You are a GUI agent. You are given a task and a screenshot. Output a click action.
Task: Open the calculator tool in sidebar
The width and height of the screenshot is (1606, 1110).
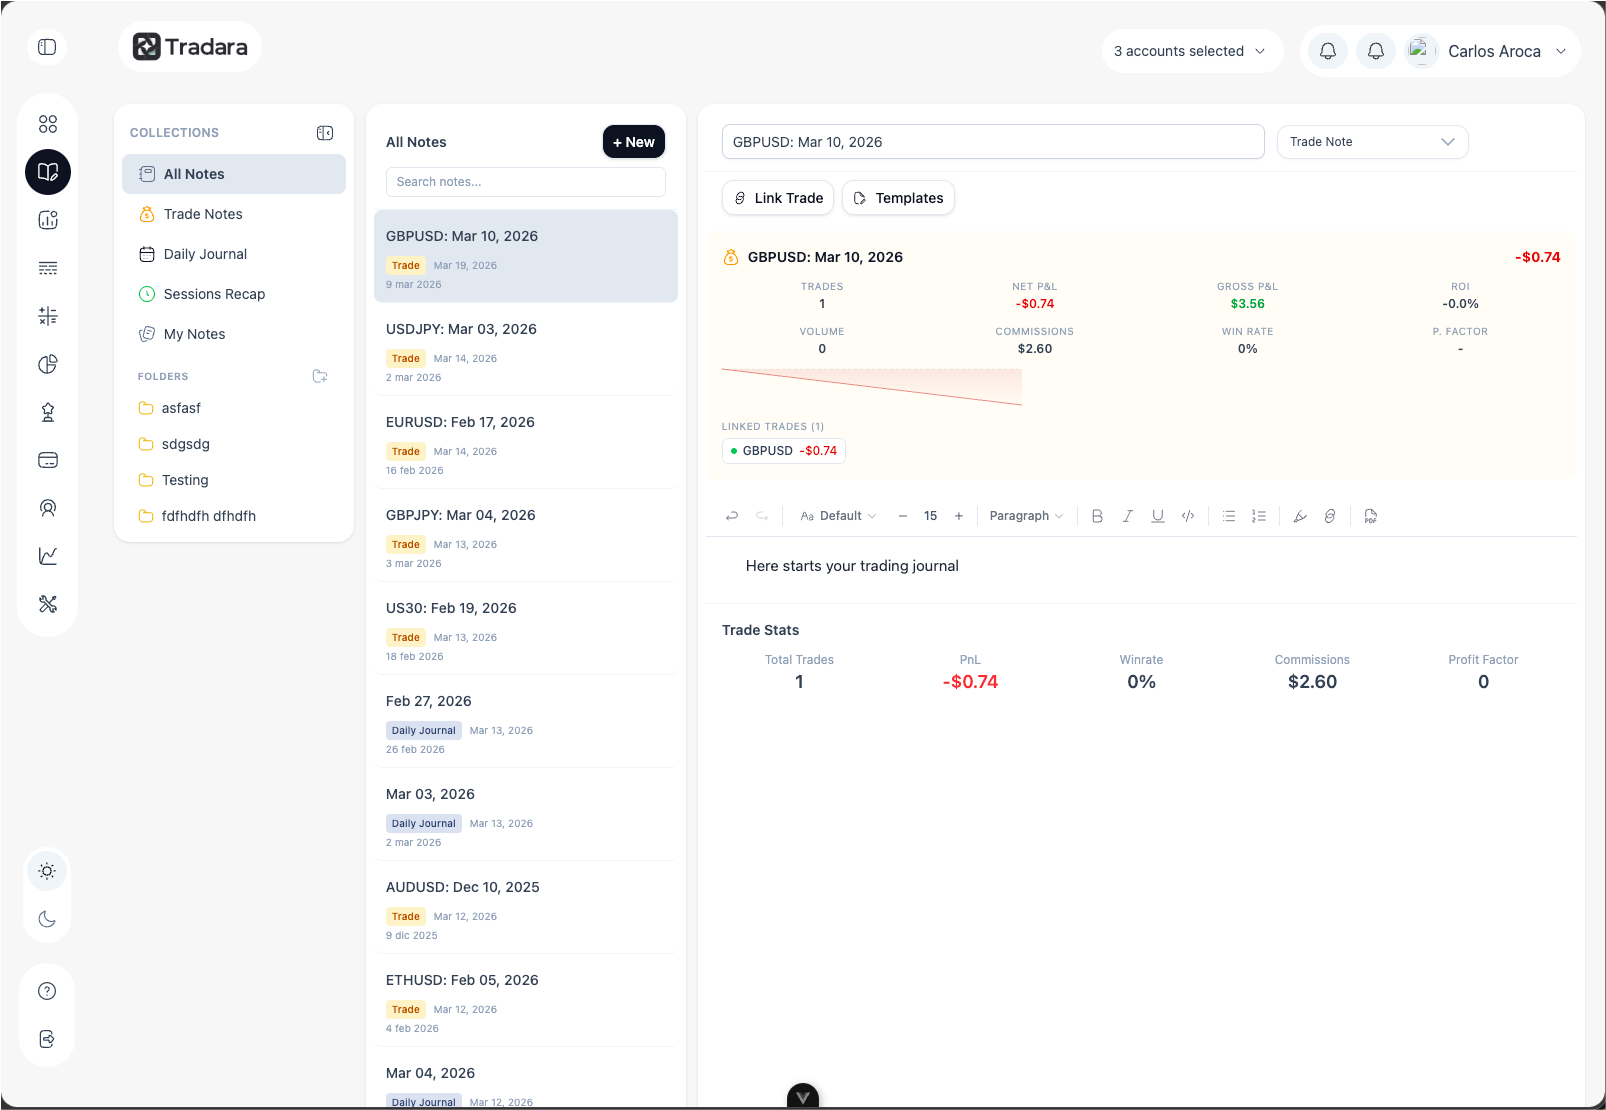click(48, 316)
